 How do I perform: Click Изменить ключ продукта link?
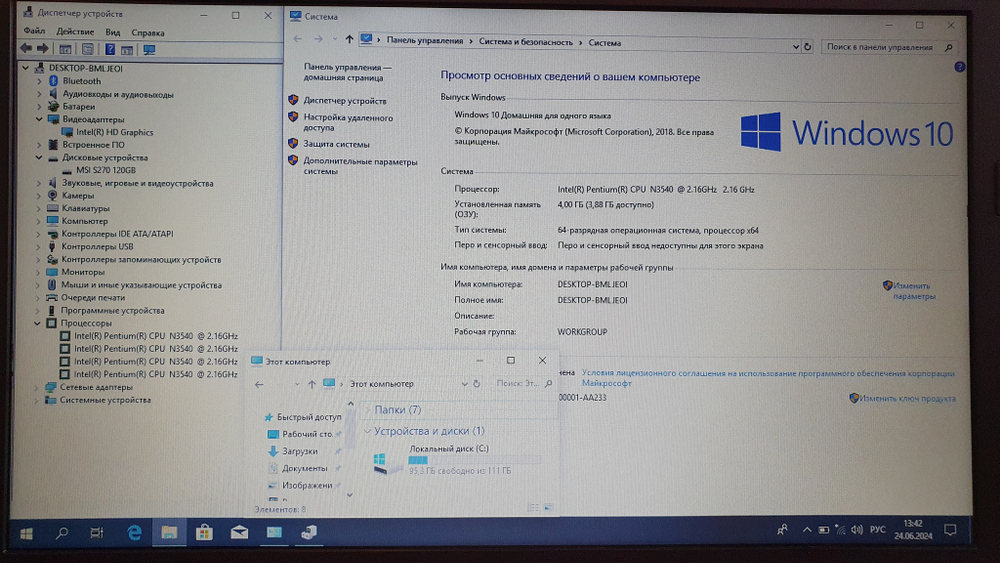coord(907,398)
